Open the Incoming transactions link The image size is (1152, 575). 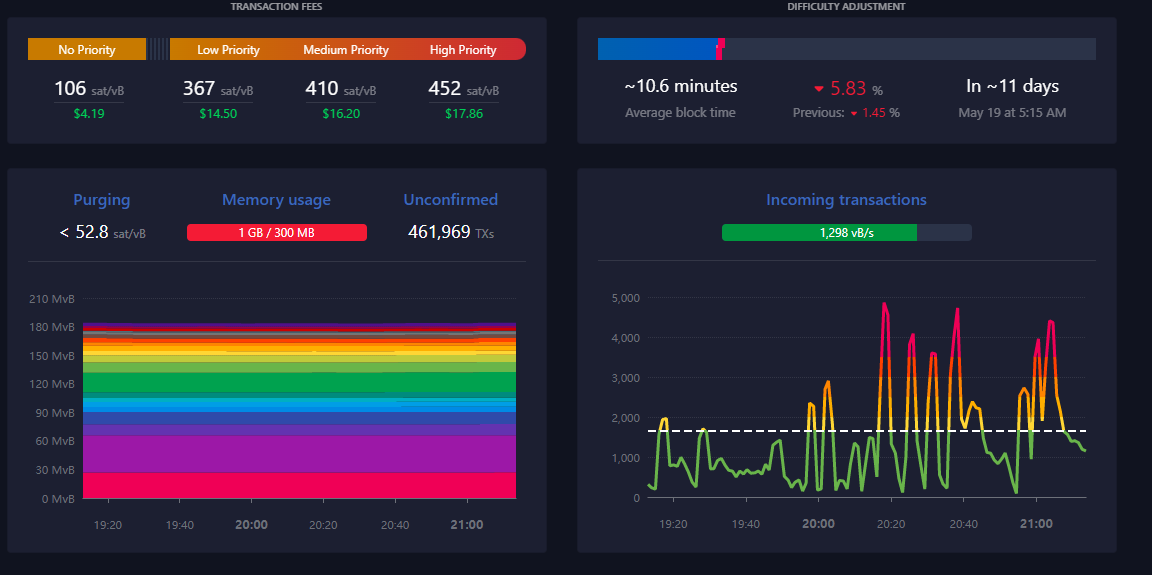pos(846,200)
